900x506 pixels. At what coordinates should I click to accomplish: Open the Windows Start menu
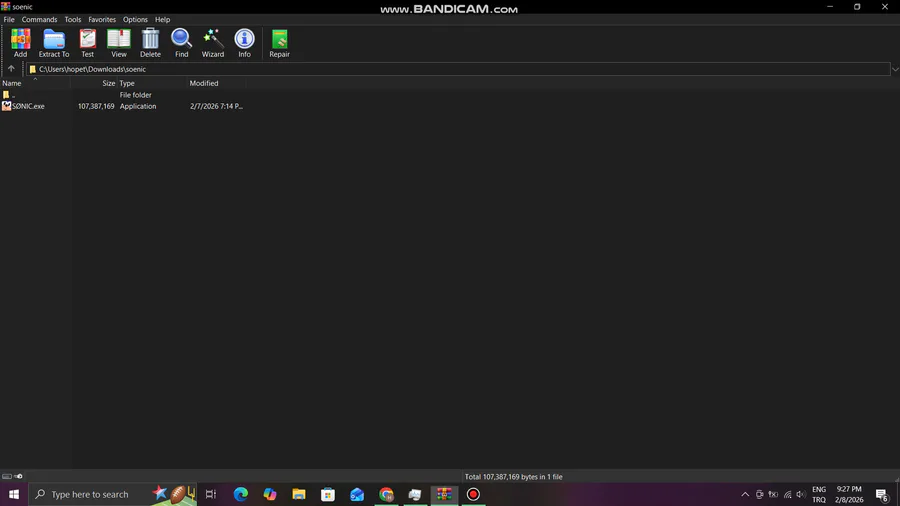tap(14, 494)
